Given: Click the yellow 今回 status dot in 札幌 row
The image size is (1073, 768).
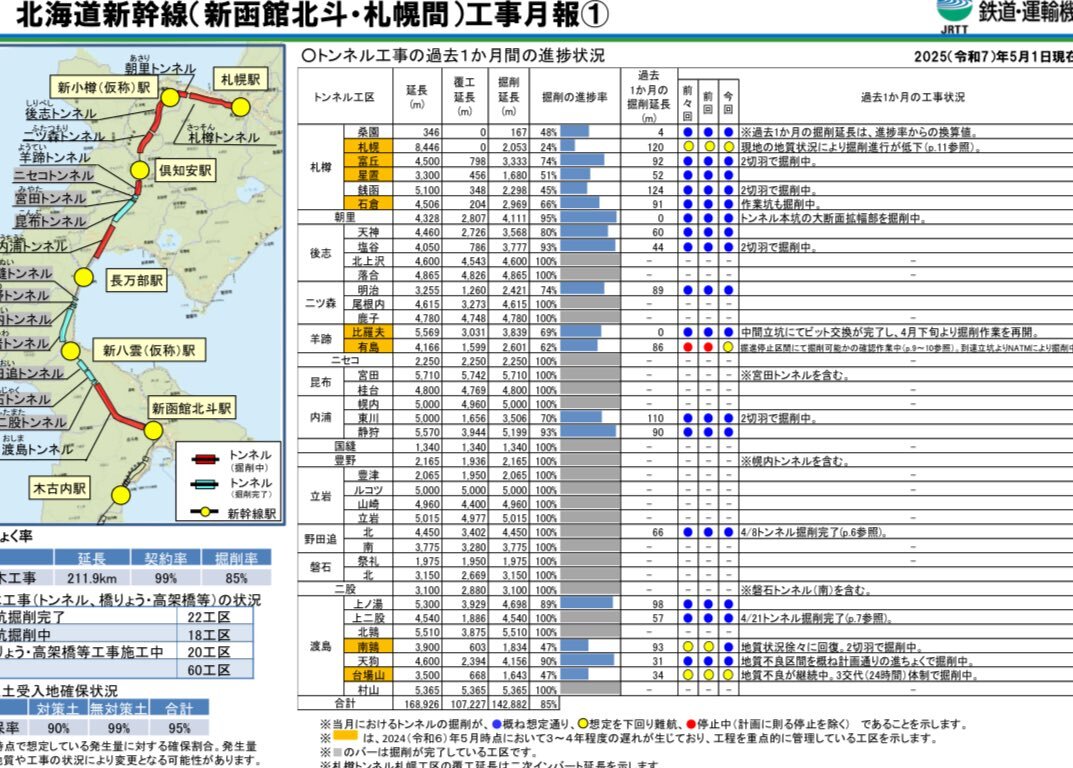Looking at the screenshot, I should tap(728, 146).
